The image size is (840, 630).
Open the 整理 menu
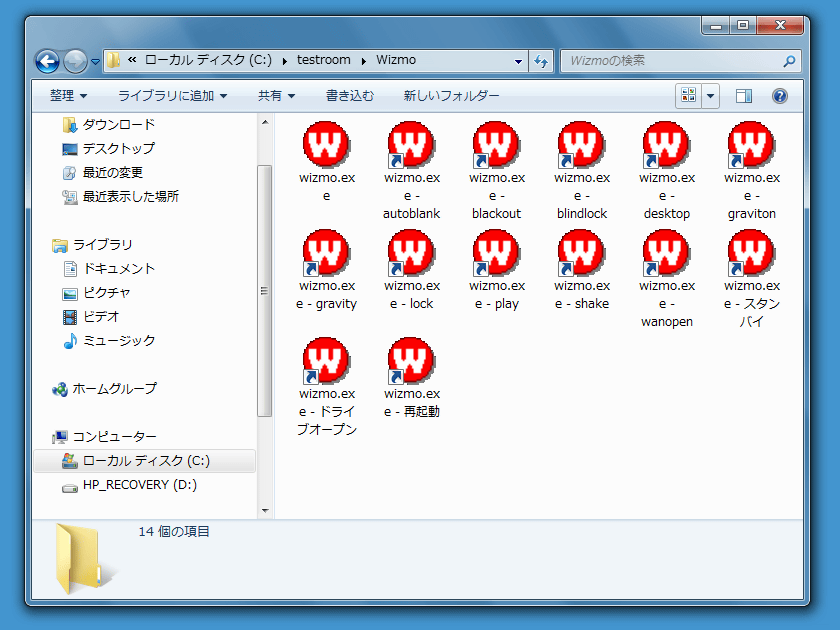pos(68,96)
